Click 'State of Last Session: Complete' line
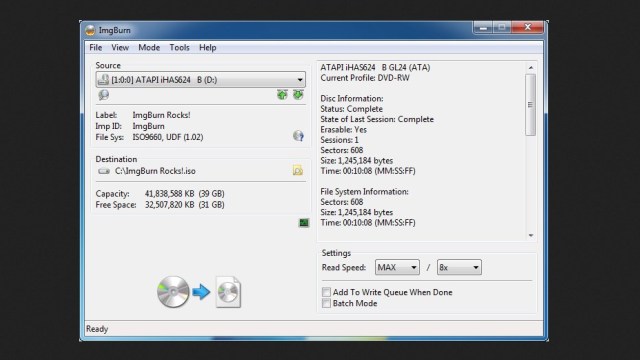Screen dimensions: 640x360 click(377, 119)
